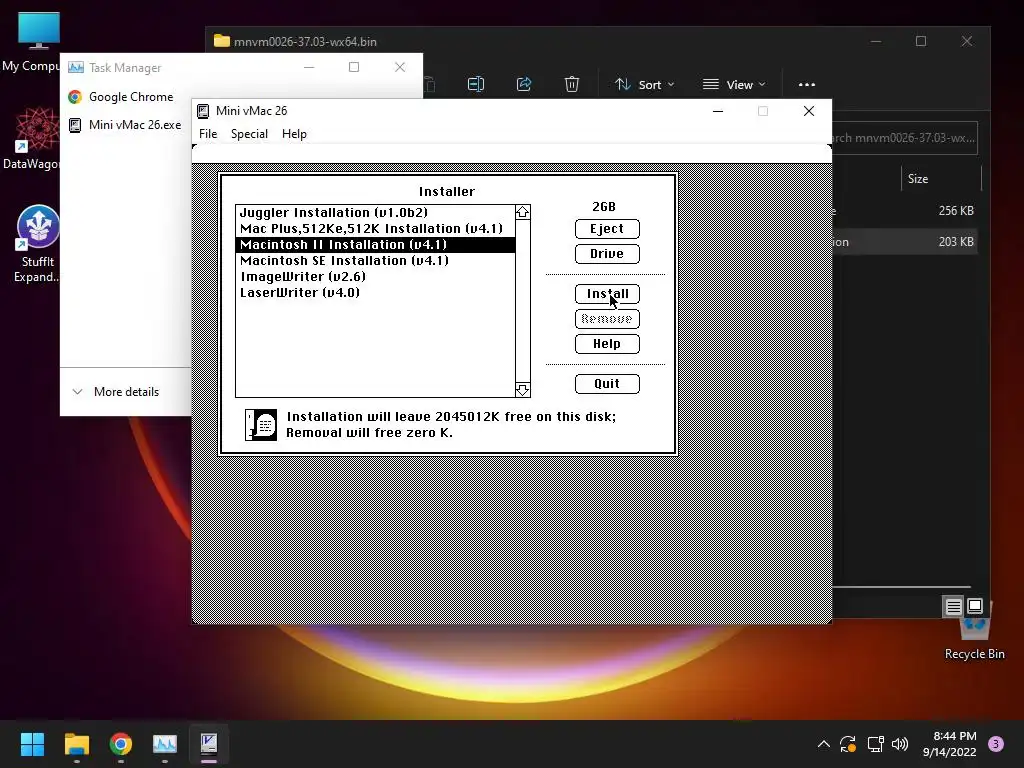The height and width of the screenshot is (768, 1024).
Task: Open the clock showing 8:44 PM
Action: [949, 744]
